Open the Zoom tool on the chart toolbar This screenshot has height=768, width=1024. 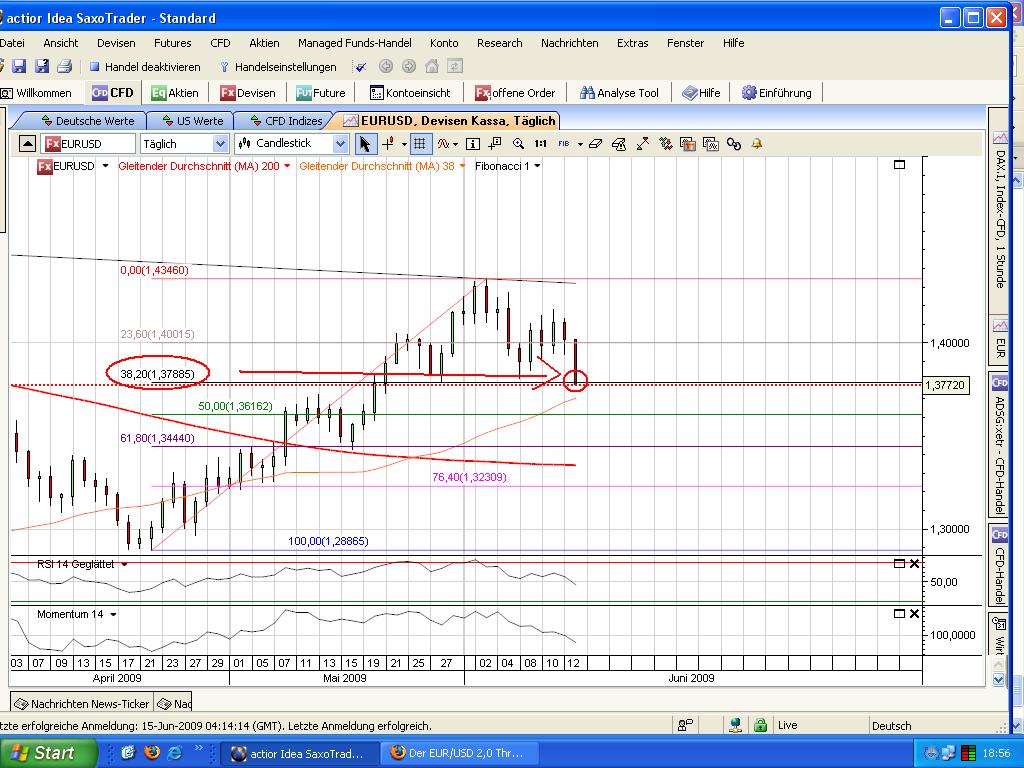519,144
